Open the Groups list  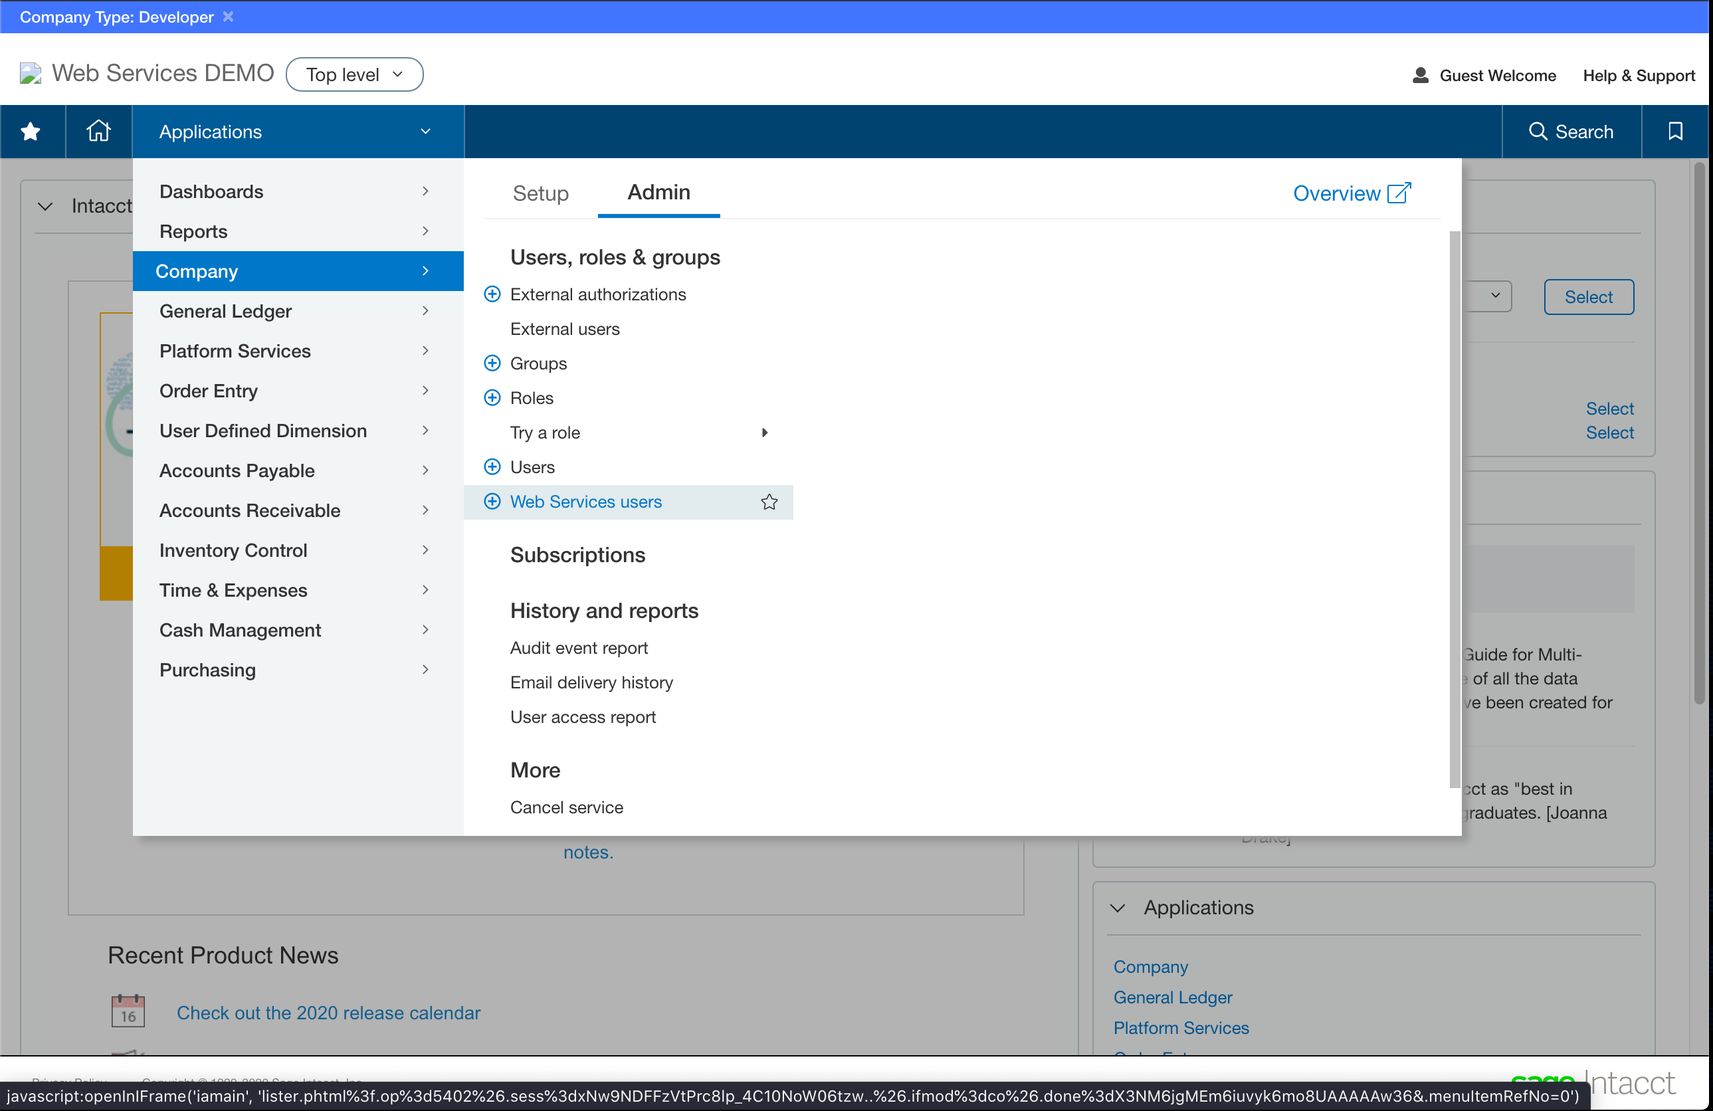(x=538, y=363)
